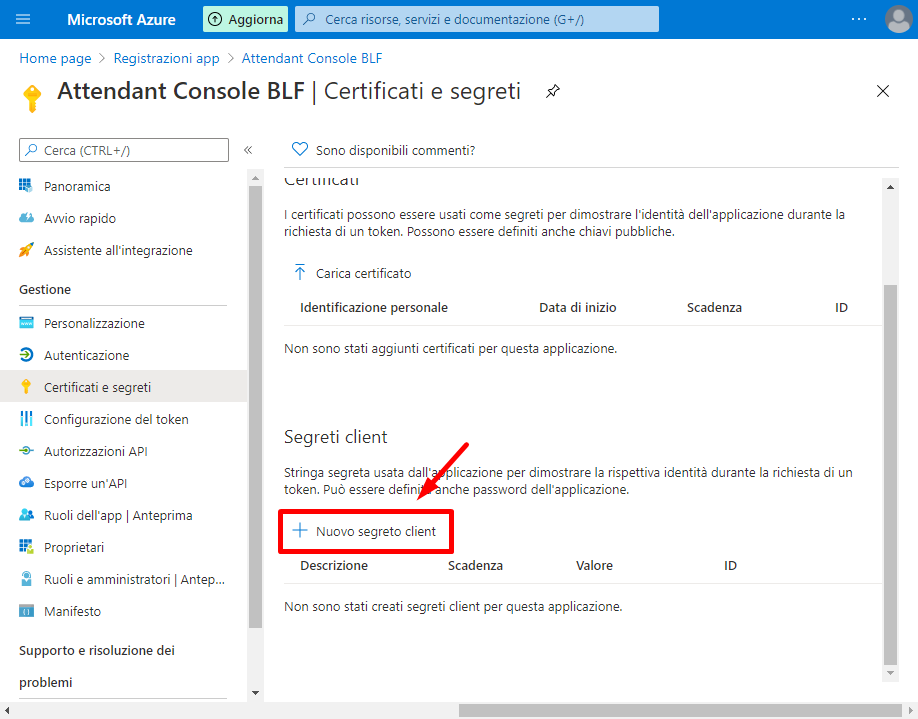The width and height of the screenshot is (918, 719).
Task: Click Data di inizio column header
Action: point(577,307)
